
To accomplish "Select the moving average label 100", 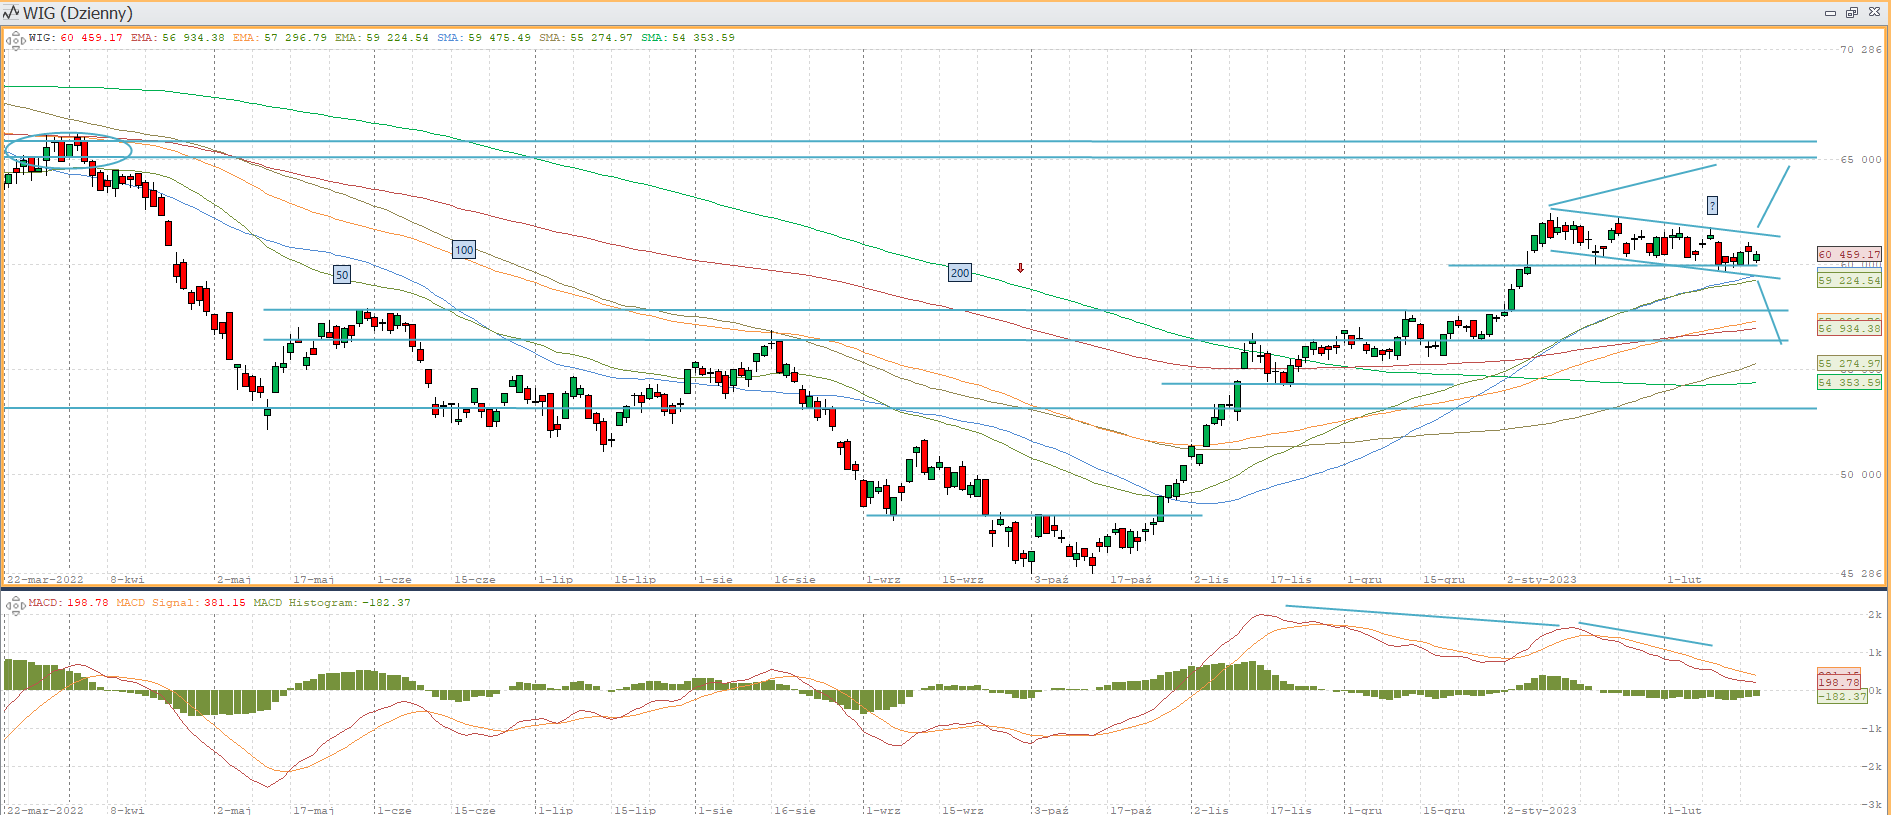I will [464, 250].
